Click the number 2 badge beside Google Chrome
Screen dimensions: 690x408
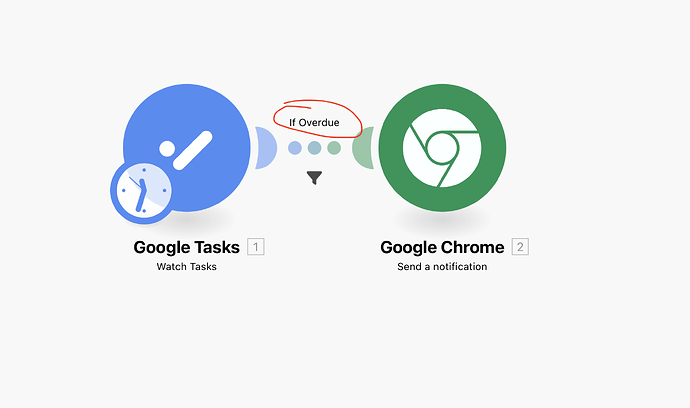pyautogui.click(x=520, y=246)
